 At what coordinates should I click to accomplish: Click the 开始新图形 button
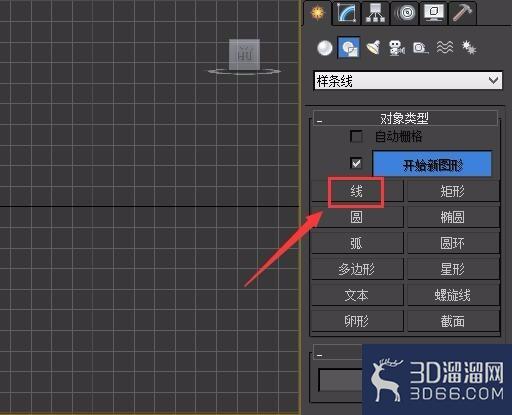point(432,164)
